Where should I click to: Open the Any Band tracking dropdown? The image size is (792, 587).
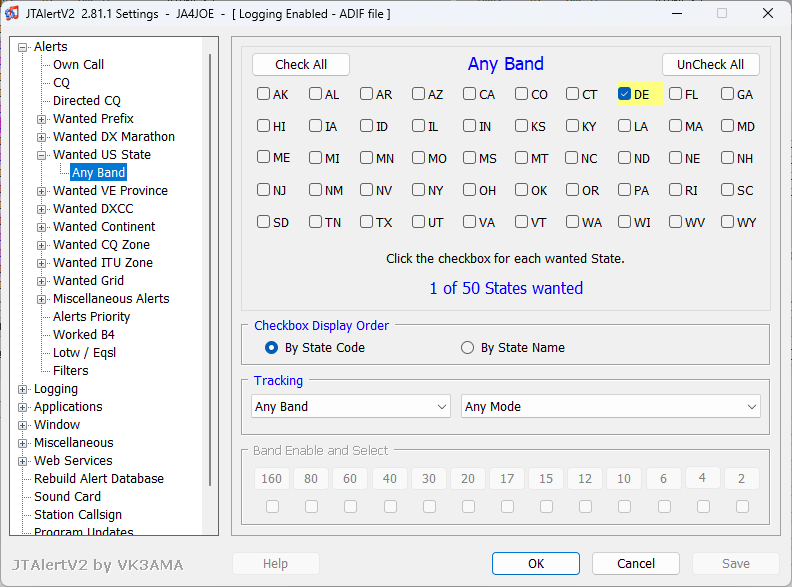(351, 407)
